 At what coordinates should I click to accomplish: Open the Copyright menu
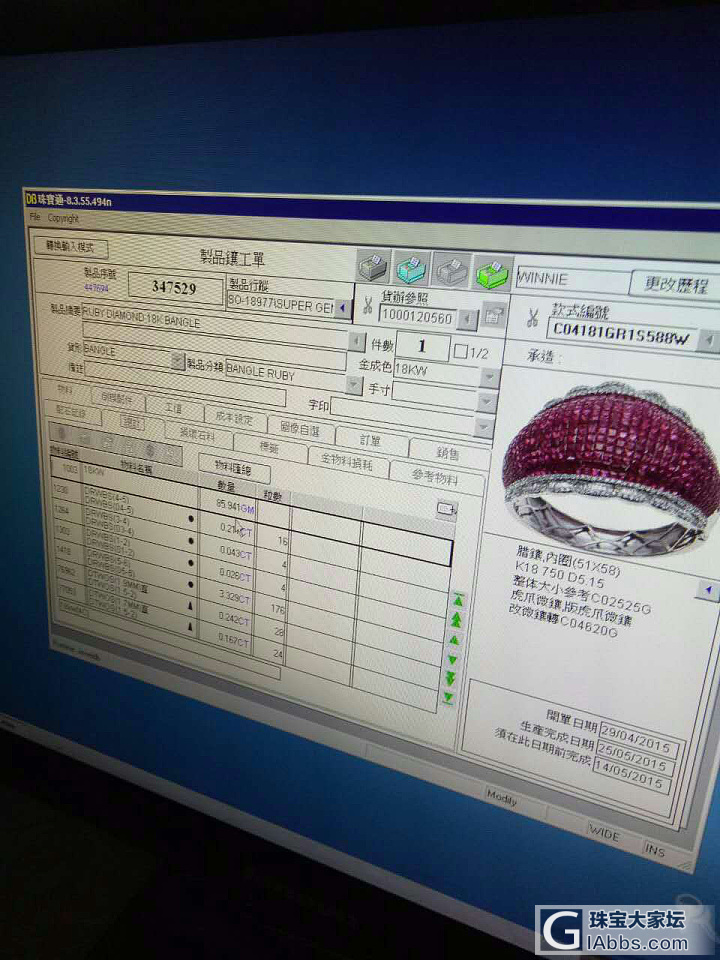63,218
